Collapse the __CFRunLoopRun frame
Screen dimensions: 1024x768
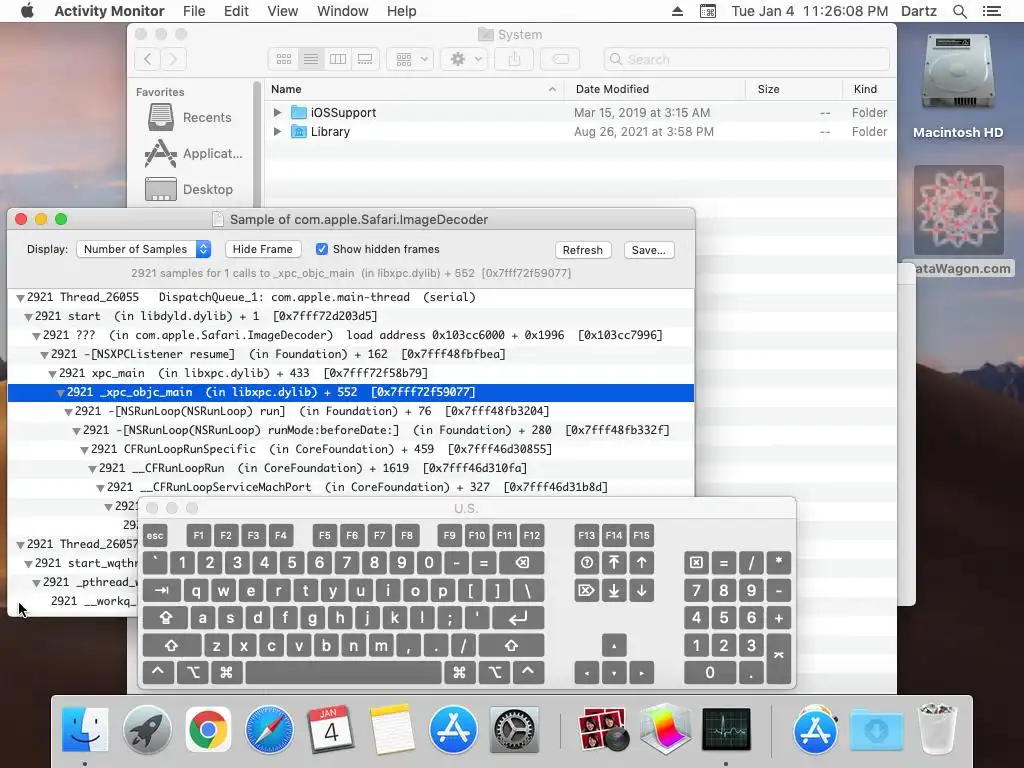(x=92, y=468)
